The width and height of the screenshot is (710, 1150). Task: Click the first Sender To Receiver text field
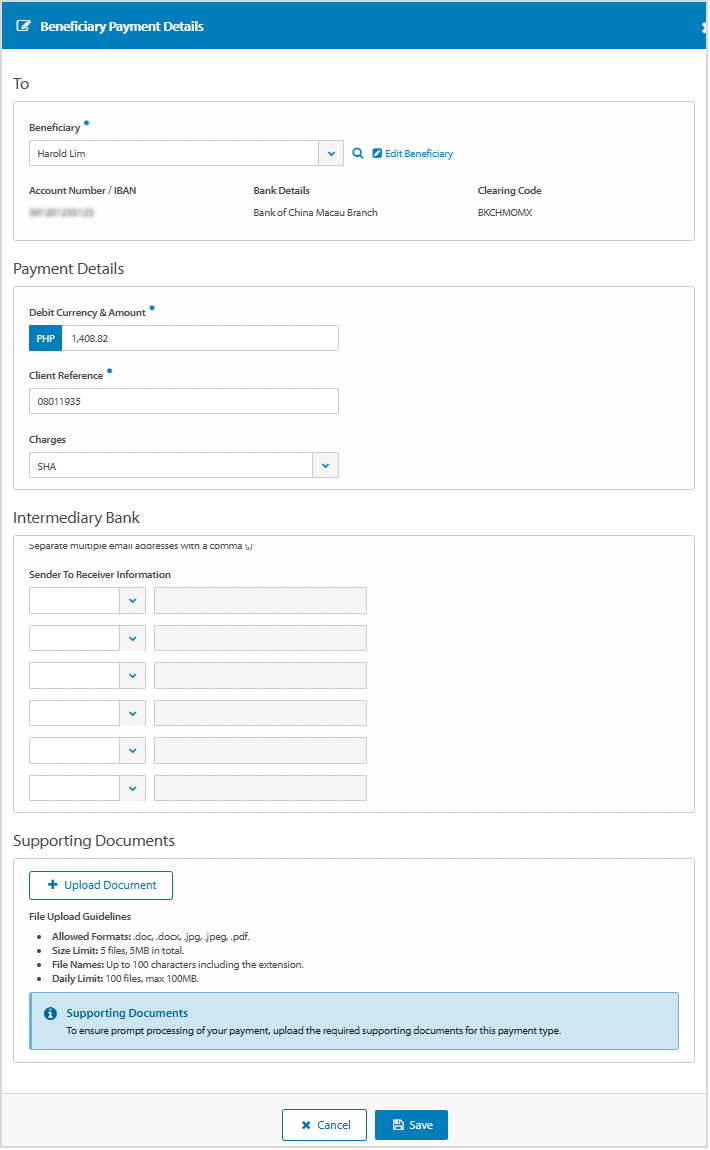[x=260, y=600]
